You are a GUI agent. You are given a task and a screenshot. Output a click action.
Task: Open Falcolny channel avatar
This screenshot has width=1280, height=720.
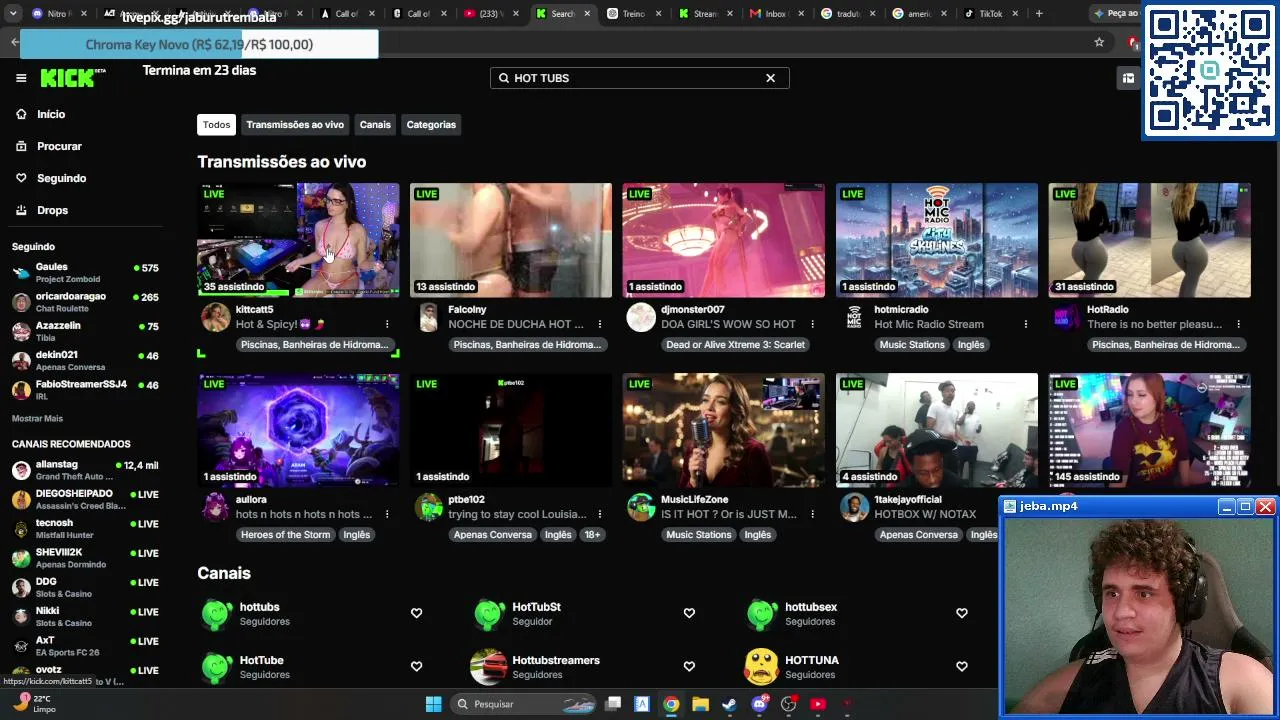tap(428, 318)
